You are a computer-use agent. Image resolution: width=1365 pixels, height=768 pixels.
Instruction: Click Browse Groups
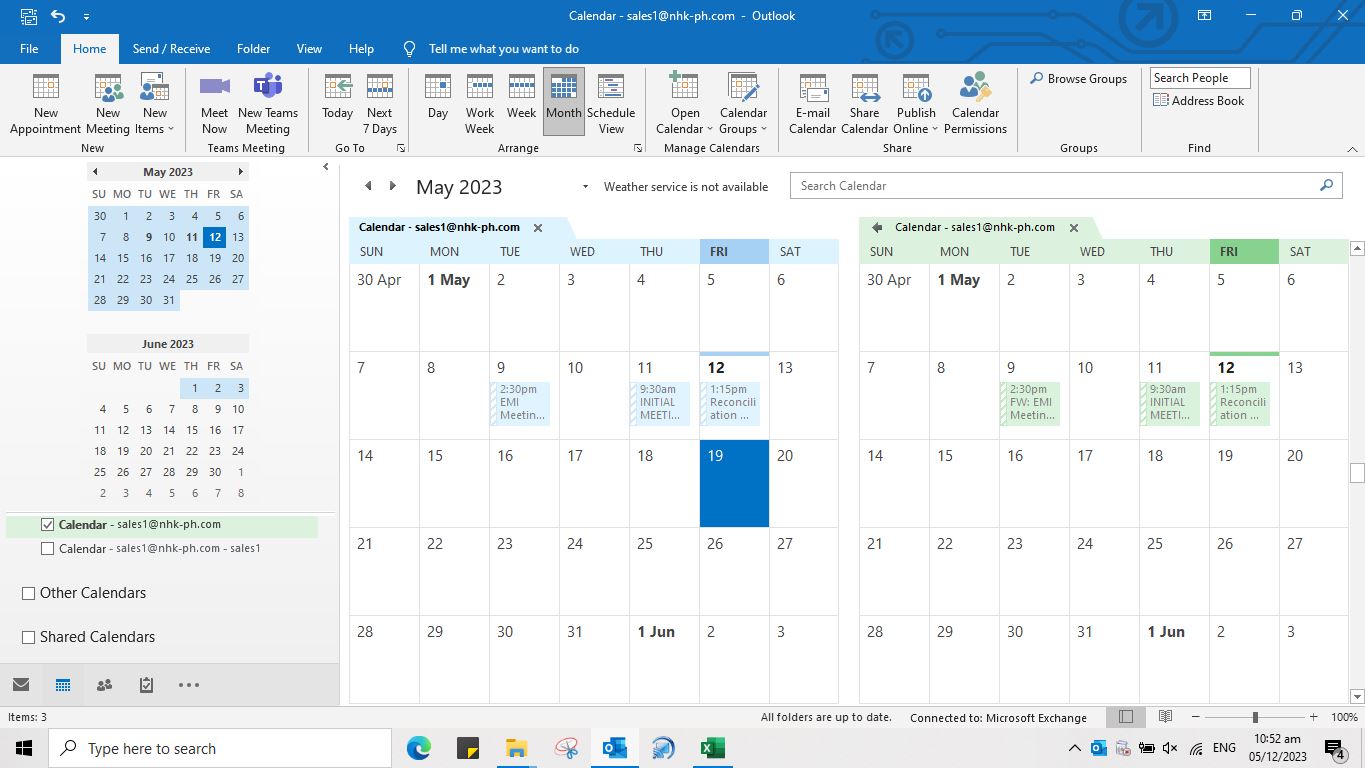pyautogui.click(x=1078, y=79)
